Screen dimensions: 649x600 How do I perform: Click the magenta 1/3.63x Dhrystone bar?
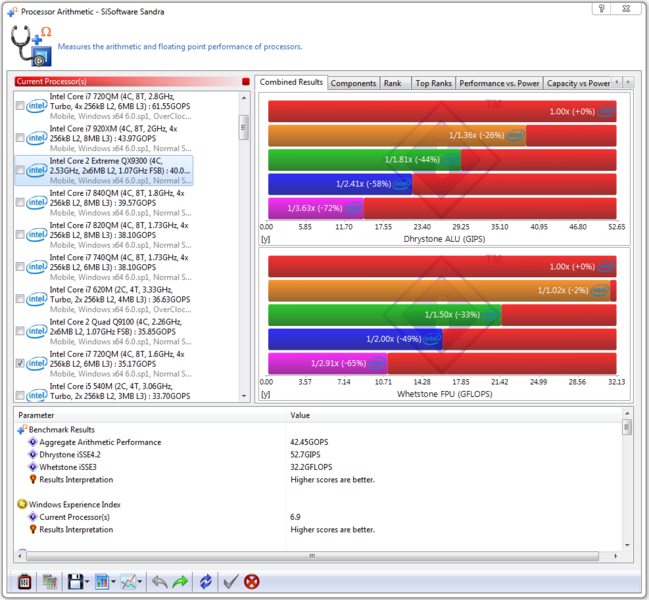click(x=316, y=208)
